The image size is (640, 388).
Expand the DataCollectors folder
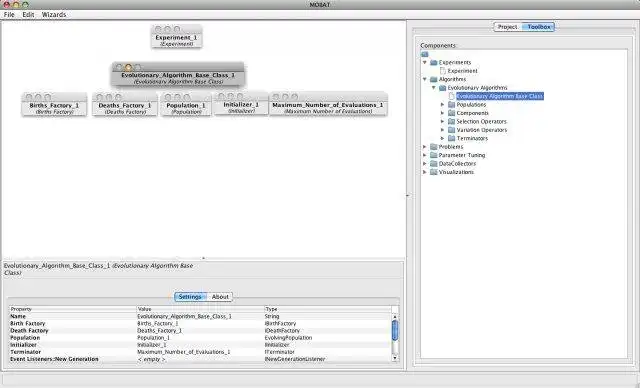pyautogui.click(x=424, y=163)
